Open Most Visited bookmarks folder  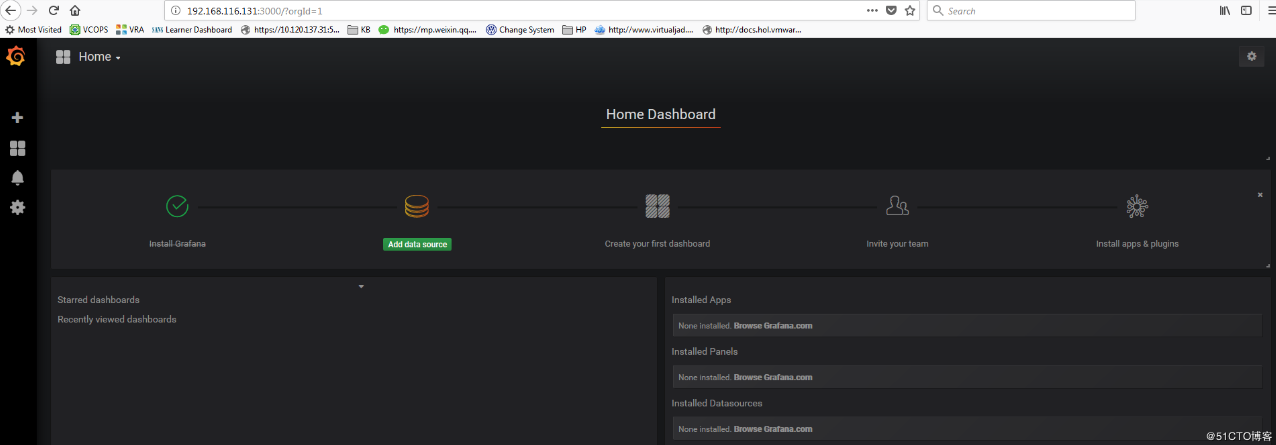tap(34, 30)
